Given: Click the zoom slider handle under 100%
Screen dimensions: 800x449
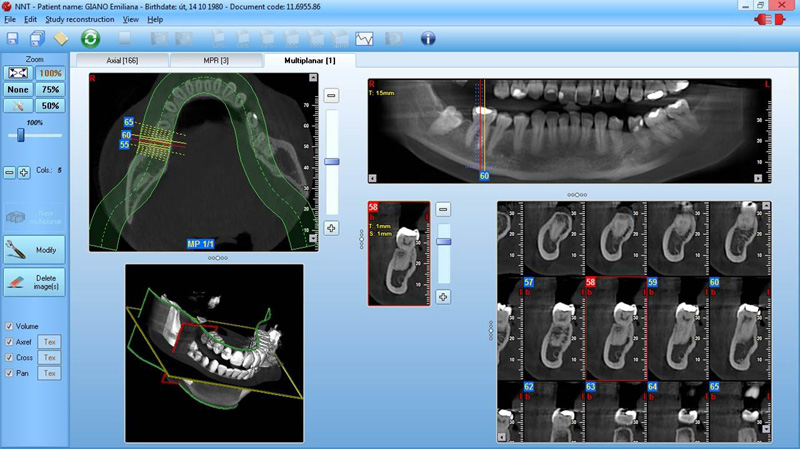Looking at the screenshot, I should [x=20, y=134].
